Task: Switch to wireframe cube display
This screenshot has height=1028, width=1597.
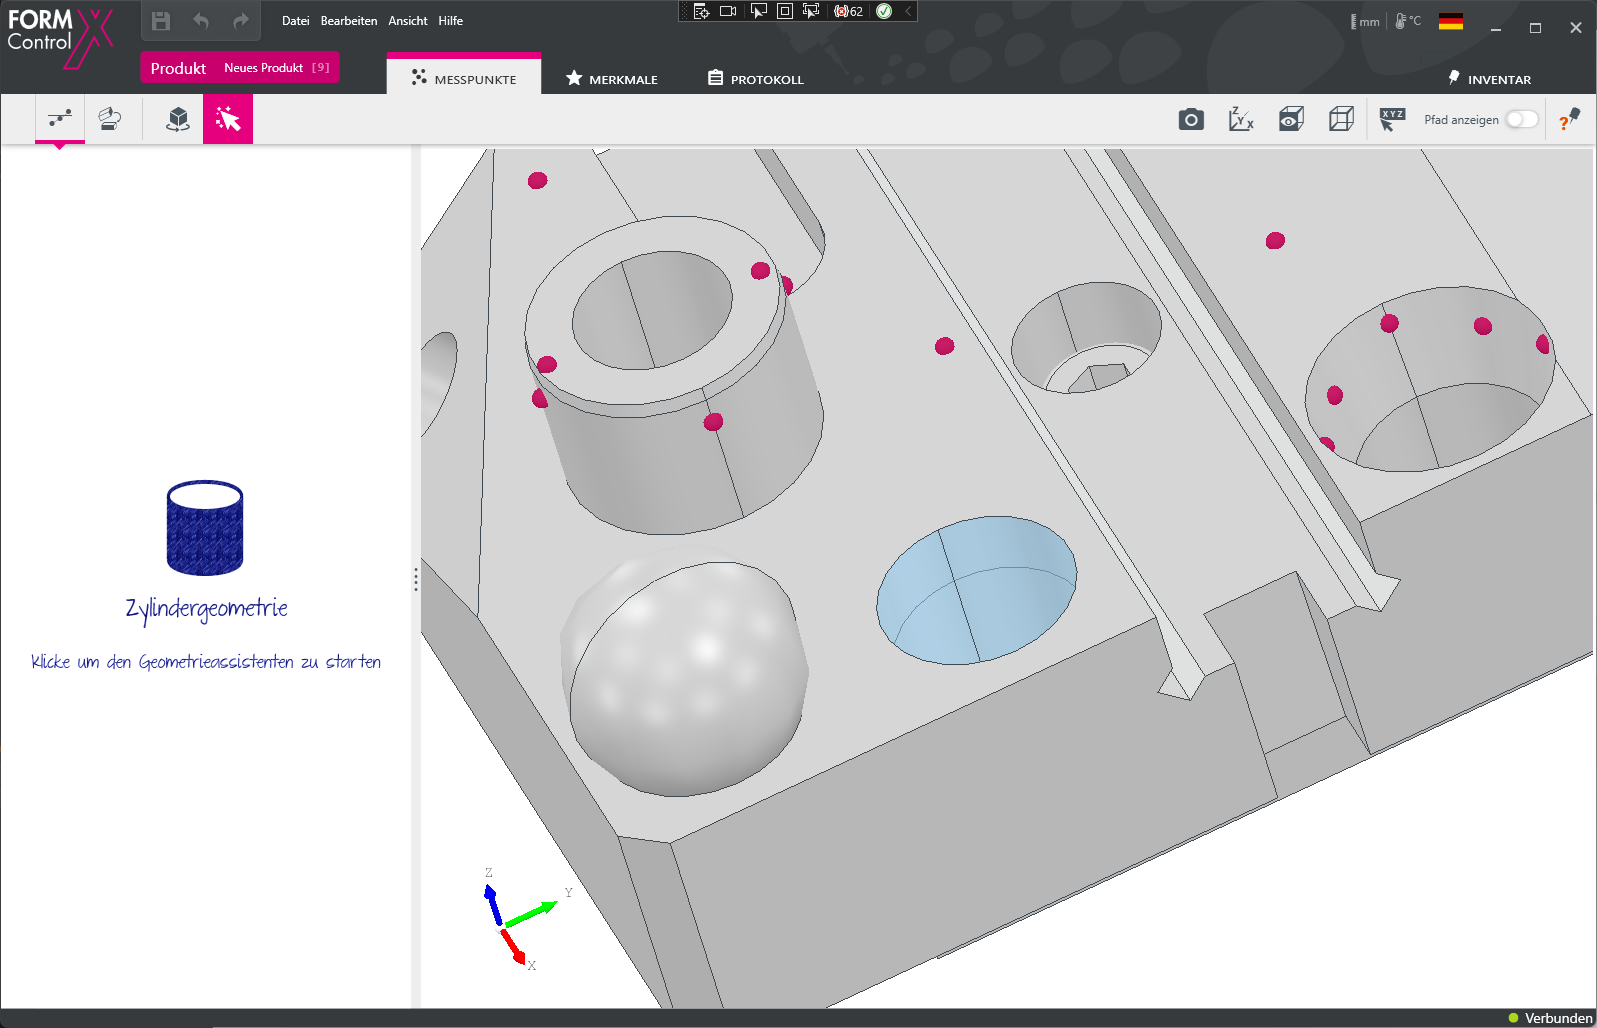Action: 1341,120
